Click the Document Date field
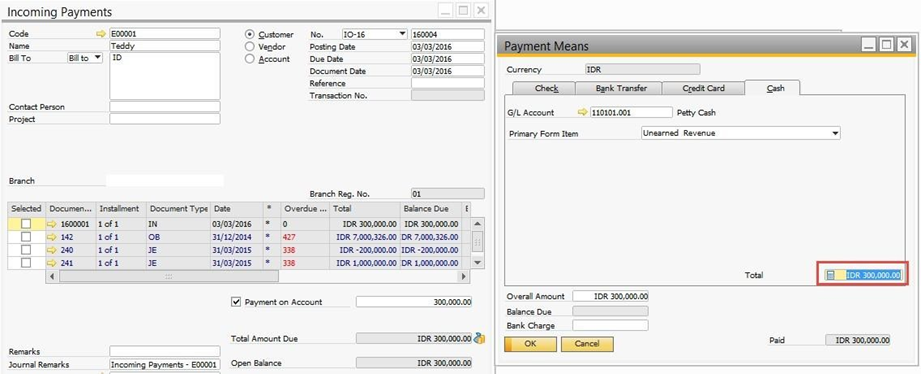 (x=448, y=71)
